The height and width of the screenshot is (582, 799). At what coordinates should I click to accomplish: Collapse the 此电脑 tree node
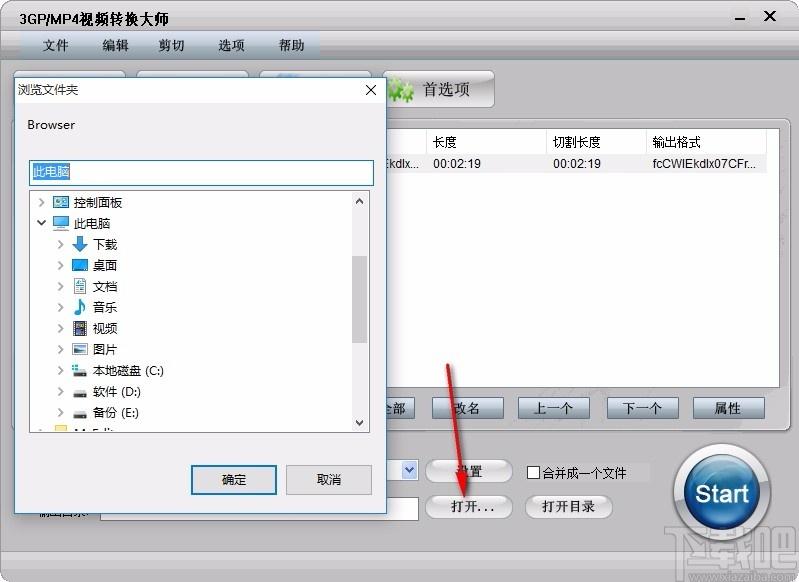pos(42,223)
